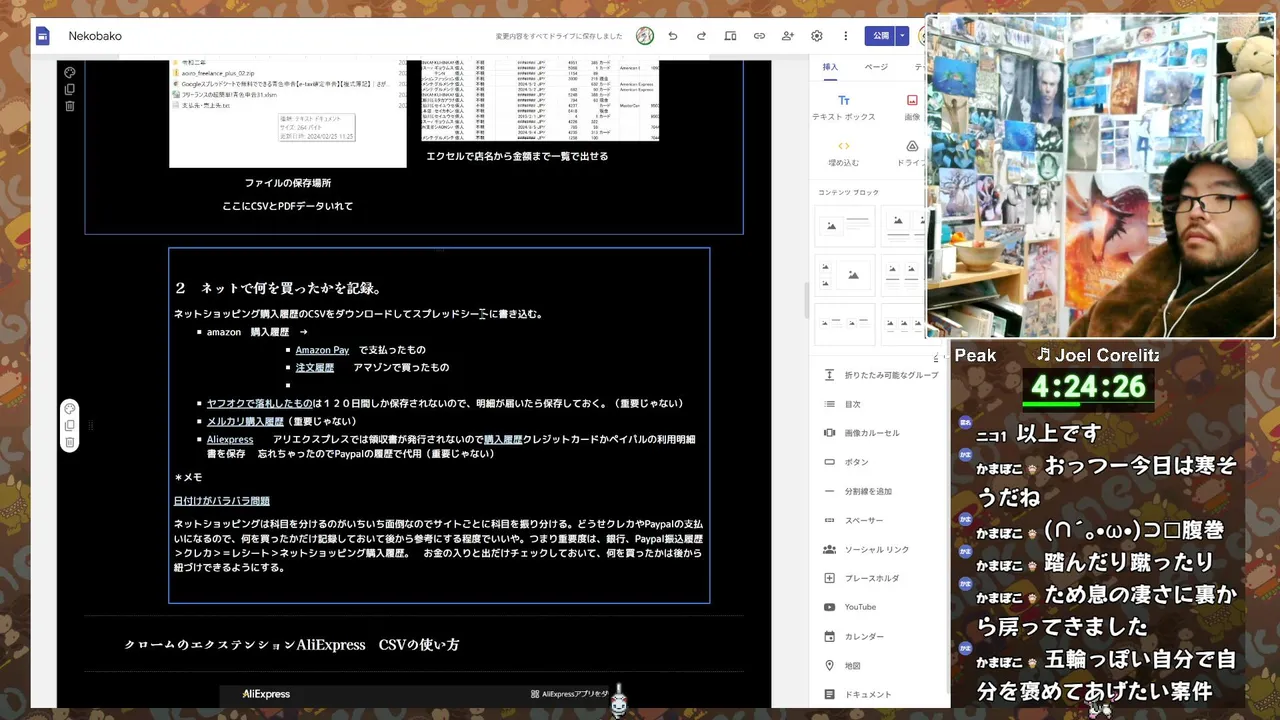Click the heading ２ ネットで何を買ったかを記録。
This screenshot has width=1280, height=720.
(277, 288)
